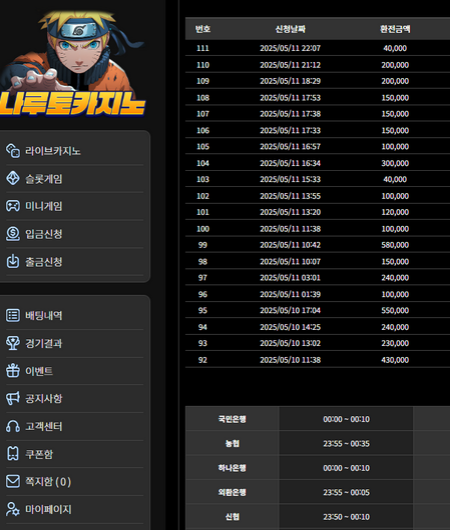Open 쪽지함 envelope icon
Image resolution: width=450 pixels, height=530 pixels.
[13, 481]
